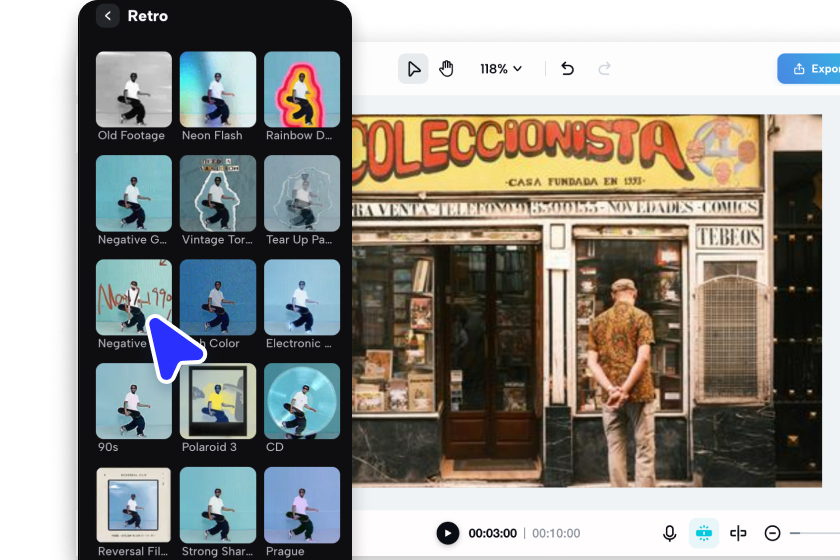
Task: Open the 118% zoom dropdown
Action: pyautogui.click(x=500, y=69)
